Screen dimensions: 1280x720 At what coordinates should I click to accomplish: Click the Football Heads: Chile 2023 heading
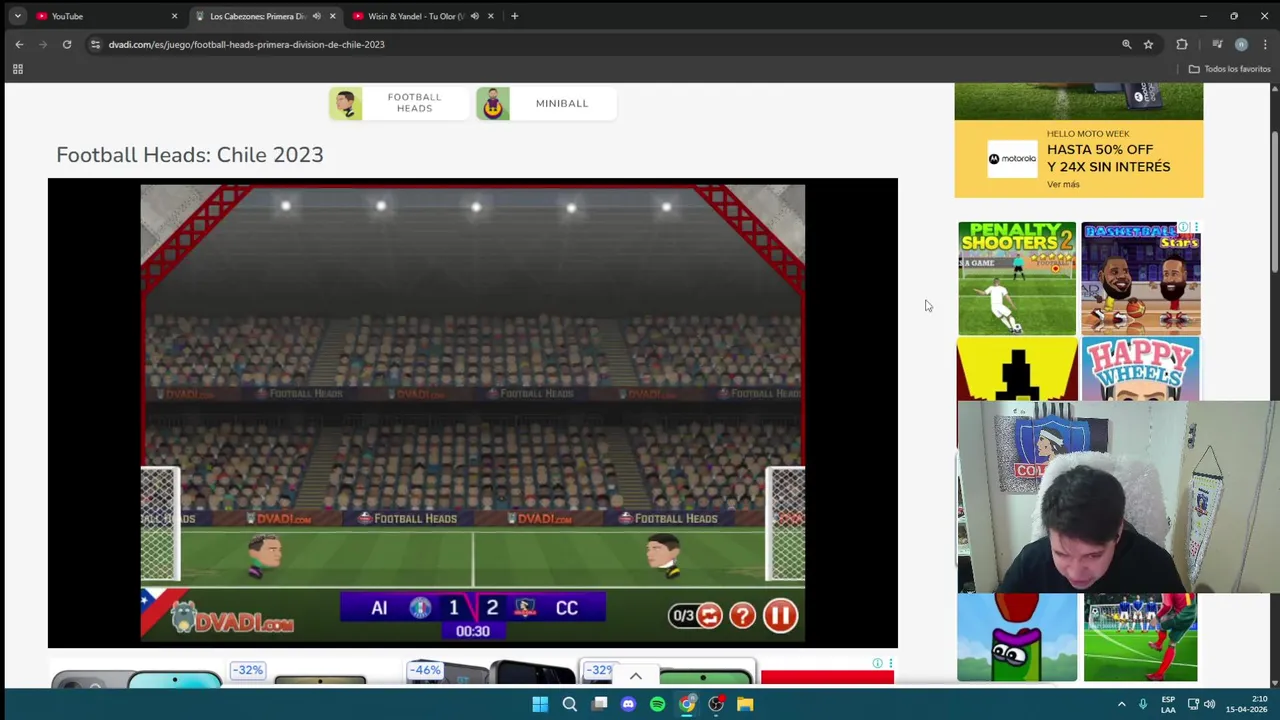click(x=190, y=155)
